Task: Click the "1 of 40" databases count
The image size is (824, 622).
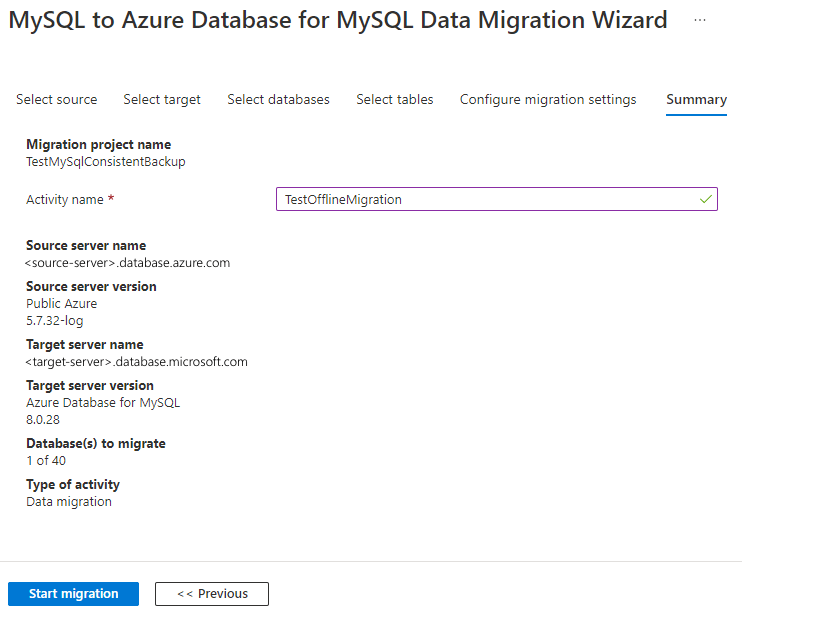Action: 46,460
